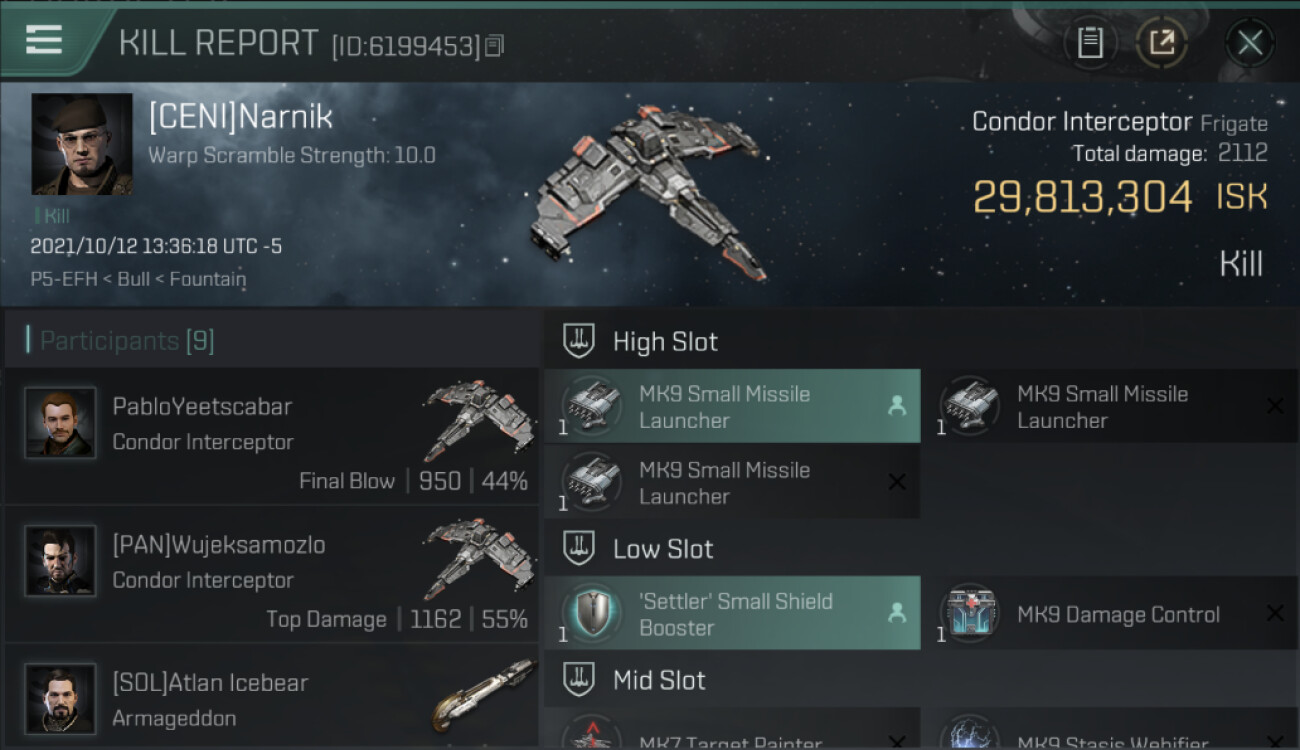Open the clipboard report icon
This screenshot has height=750, width=1300.
1090,42
